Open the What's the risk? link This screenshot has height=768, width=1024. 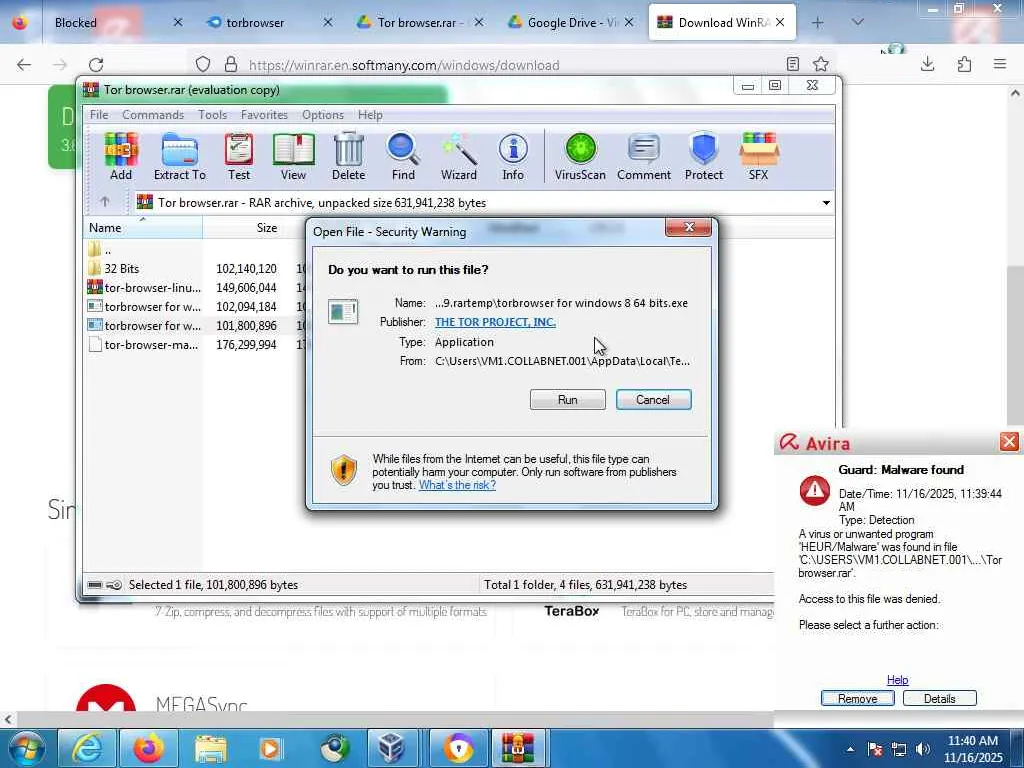pyautogui.click(x=457, y=485)
